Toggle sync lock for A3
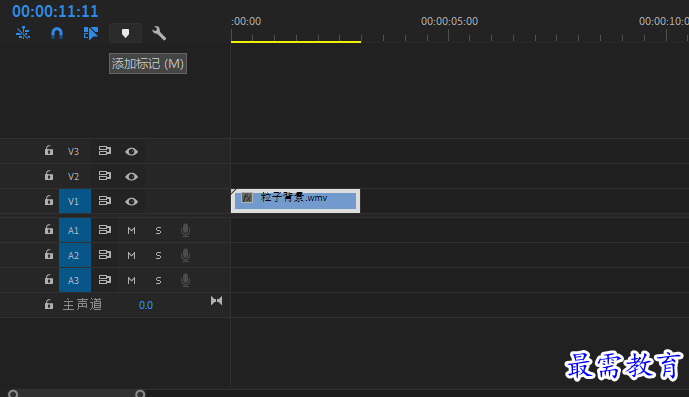 (x=105, y=280)
